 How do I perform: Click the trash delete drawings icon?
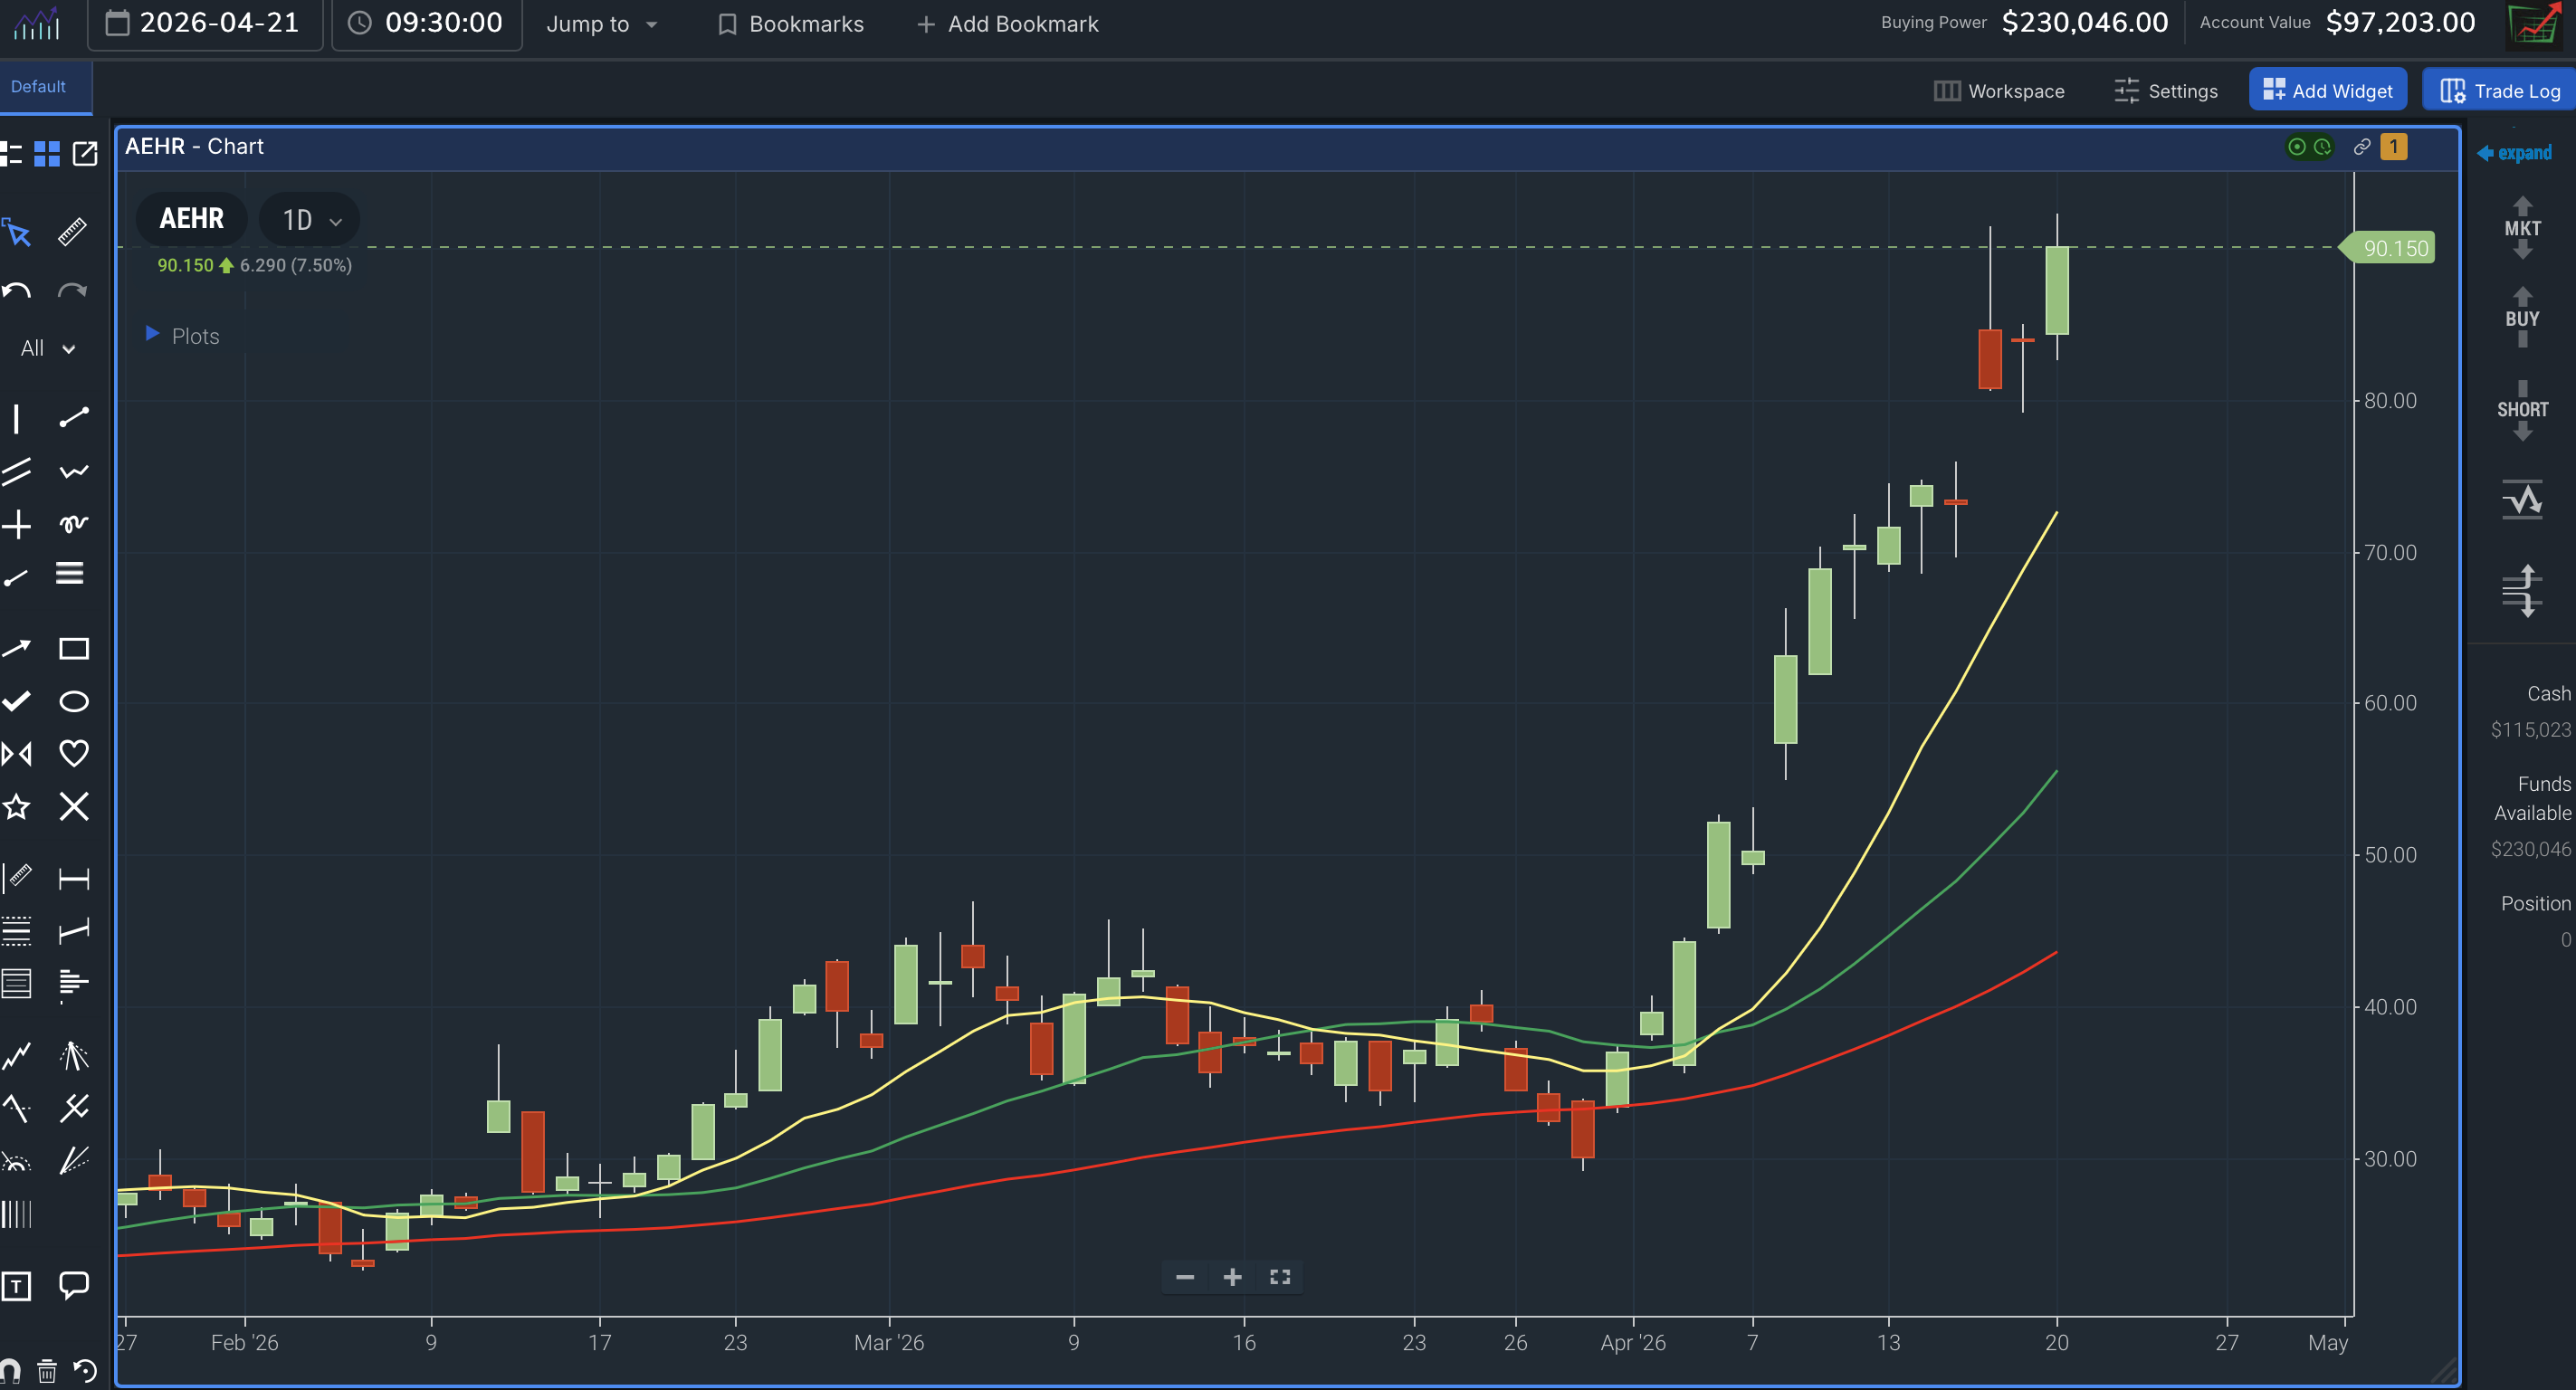[47, 1370]
